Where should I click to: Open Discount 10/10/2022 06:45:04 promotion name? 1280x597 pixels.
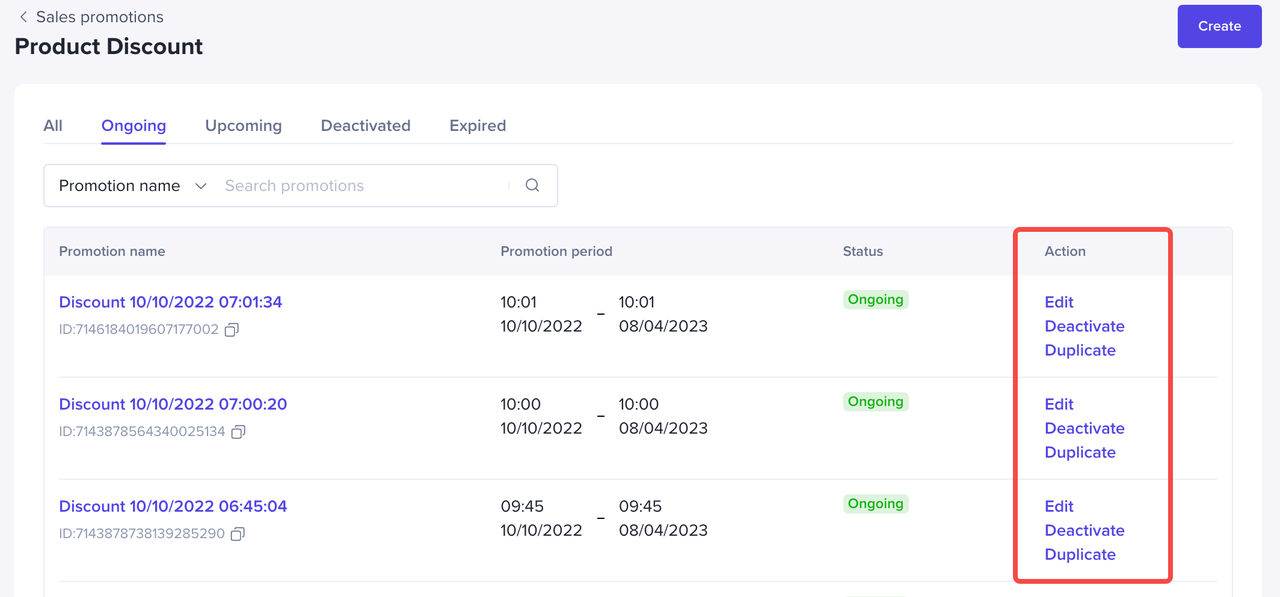pyautogui.click(x=173, y=506)
